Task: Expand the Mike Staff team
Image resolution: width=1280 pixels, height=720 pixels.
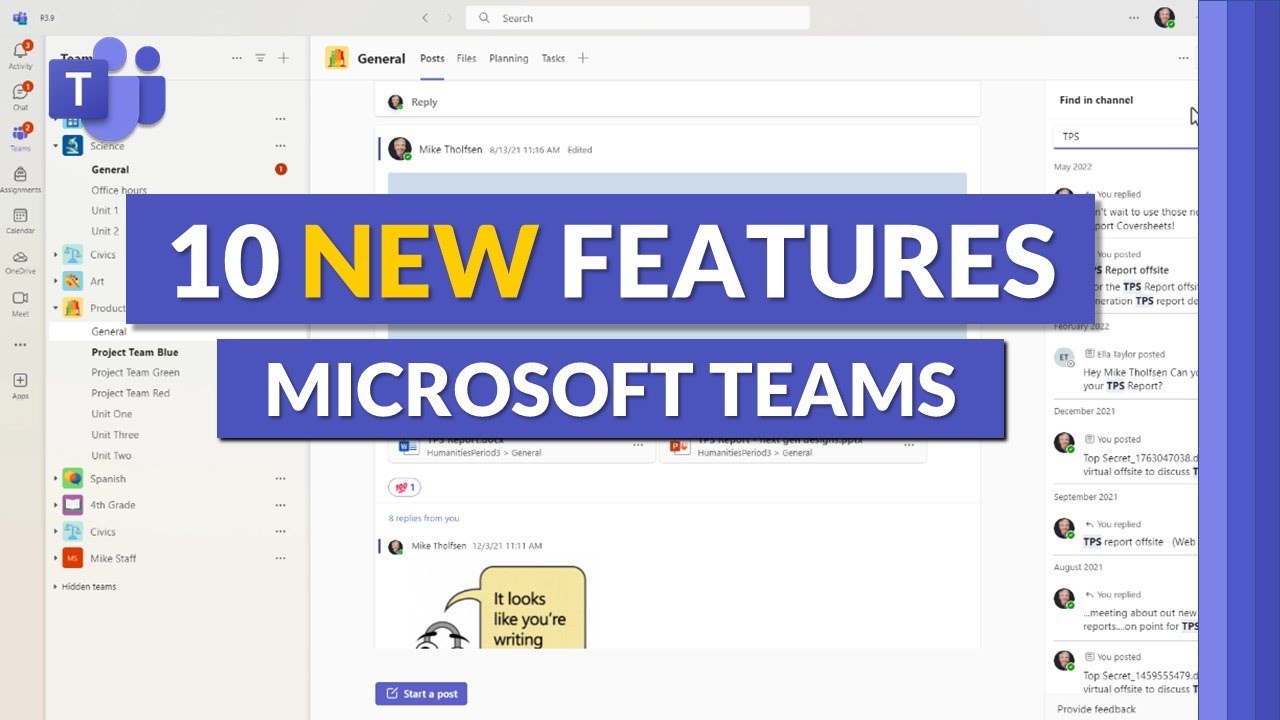Action: (x=56, y=558)
